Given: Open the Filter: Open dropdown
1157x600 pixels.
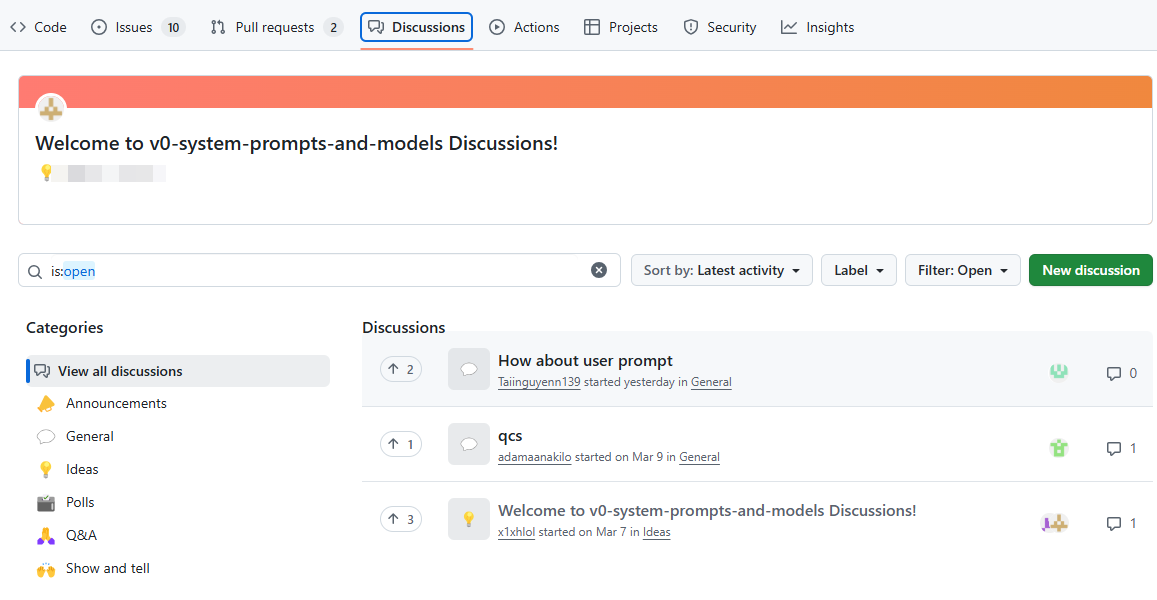Looking at the screenshot, I should (962, 269).
